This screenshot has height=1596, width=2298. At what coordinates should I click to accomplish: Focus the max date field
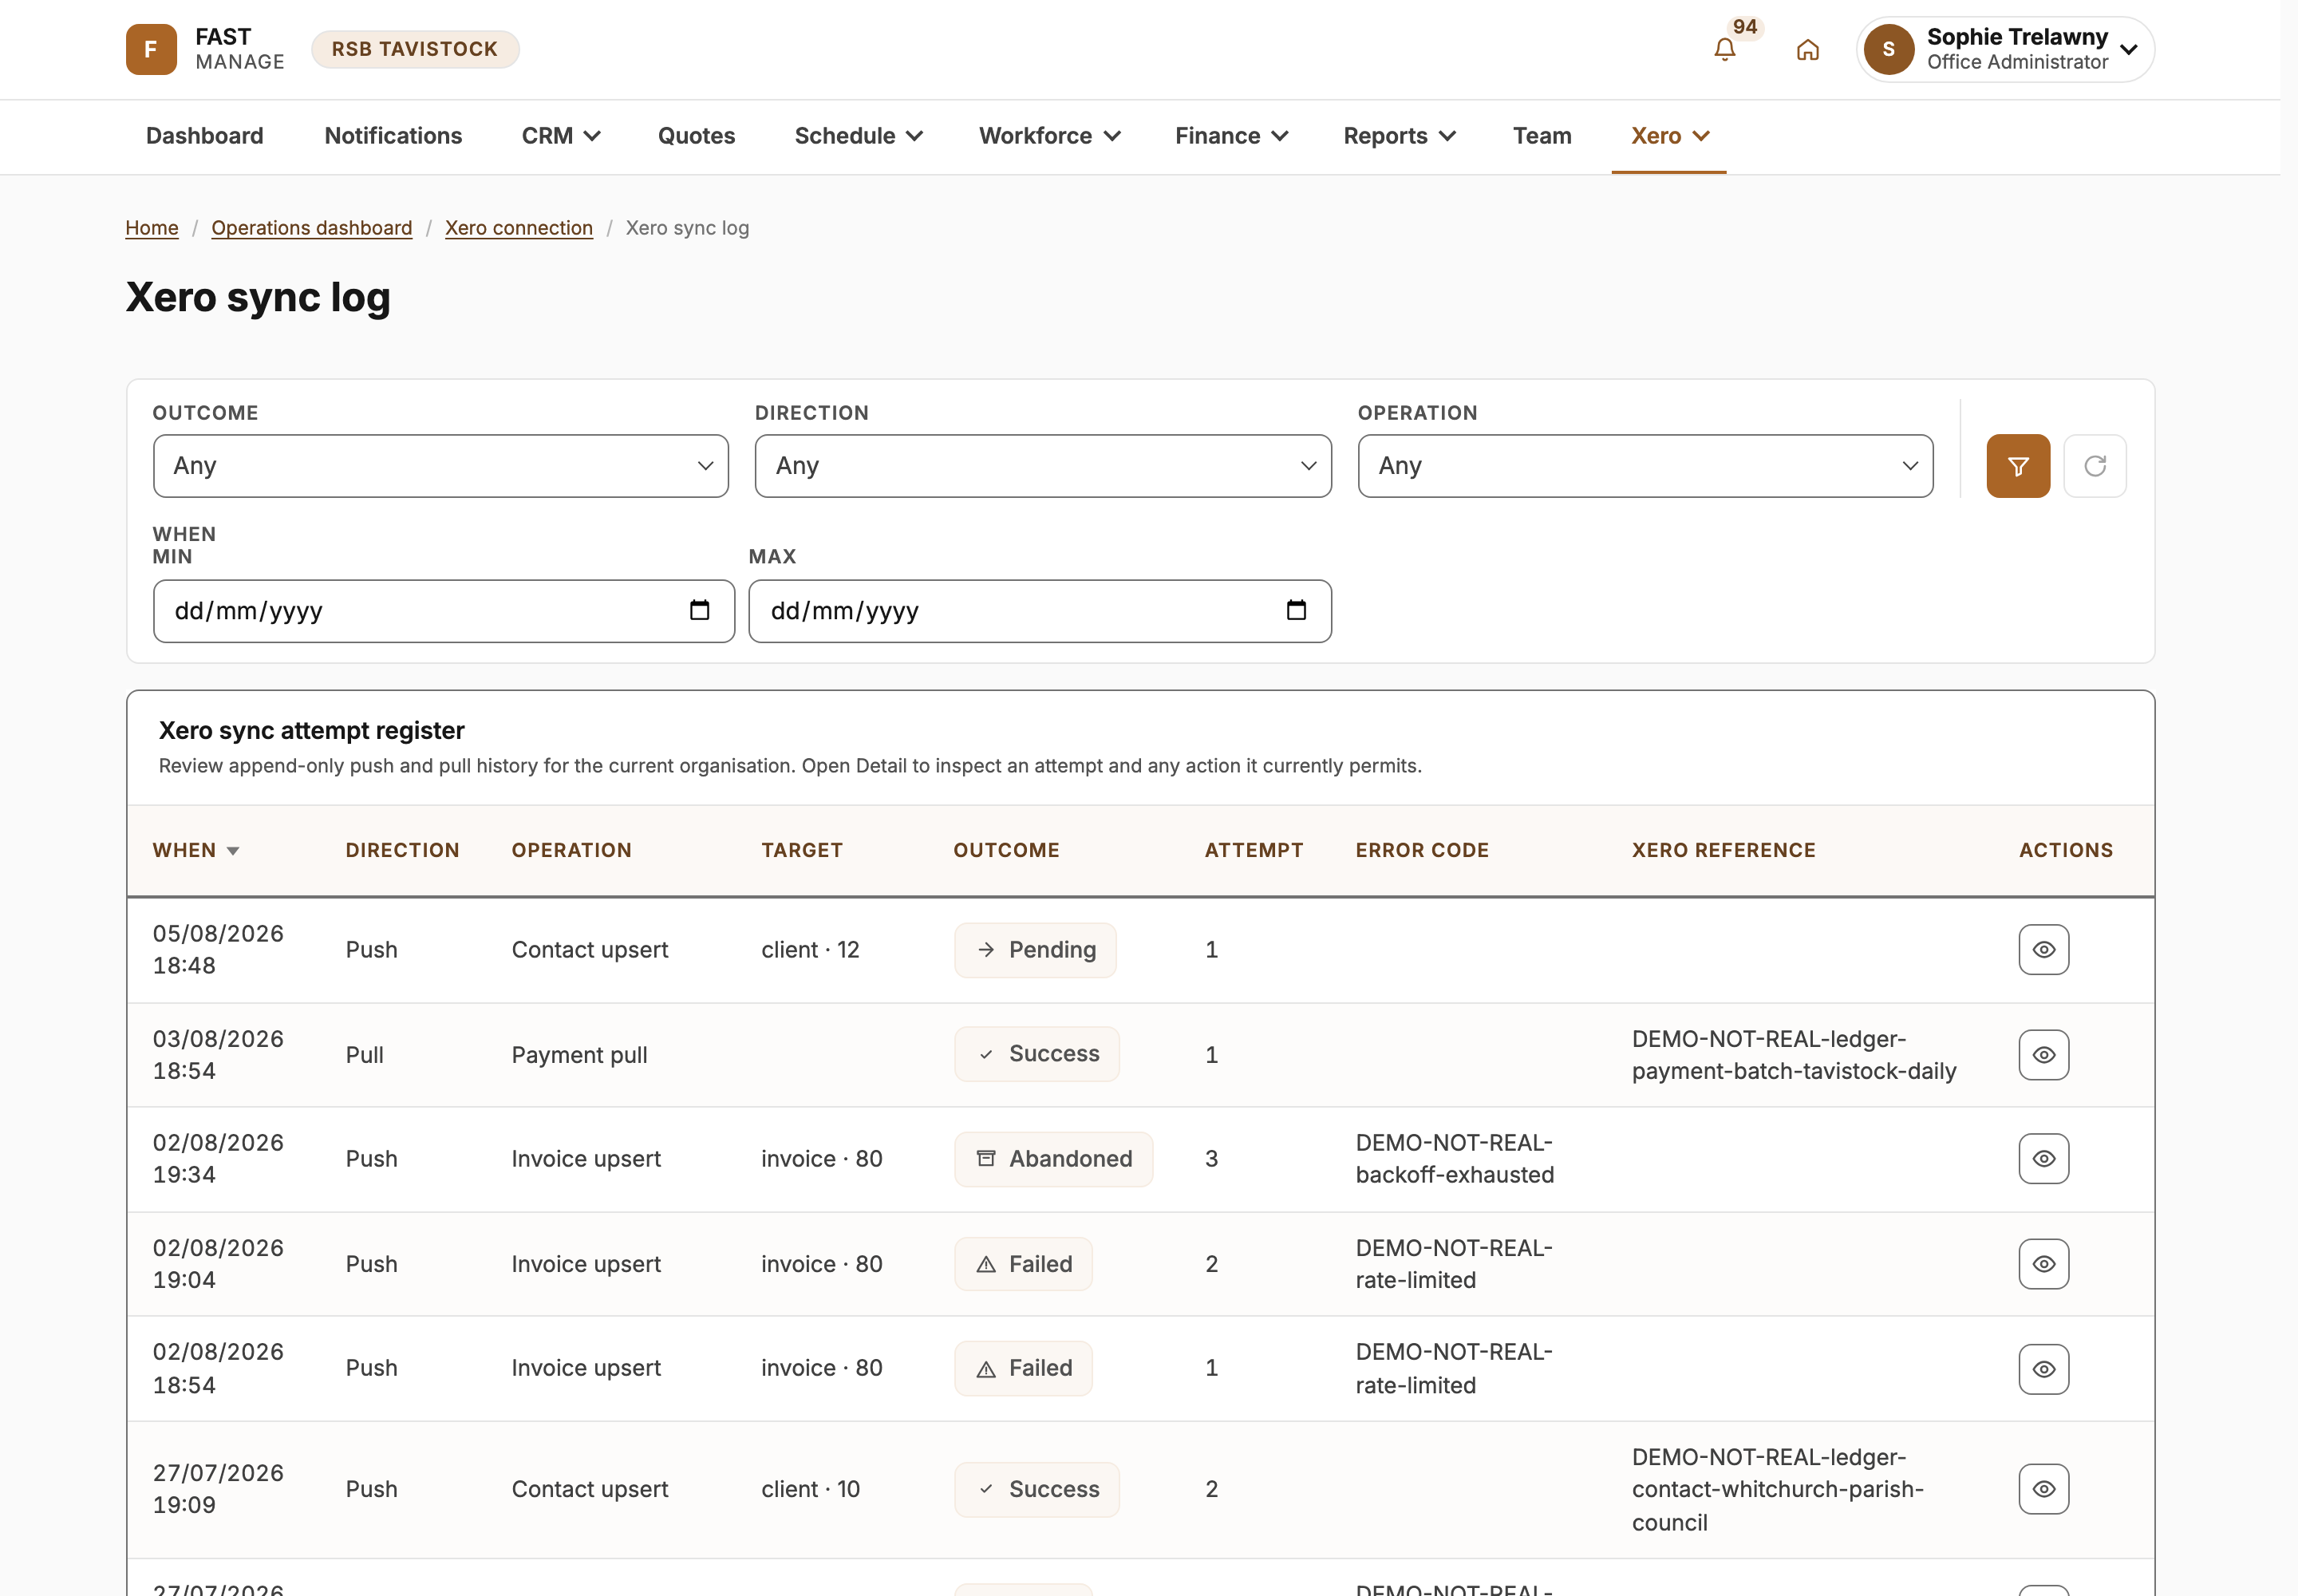(x=1040, y=611)
